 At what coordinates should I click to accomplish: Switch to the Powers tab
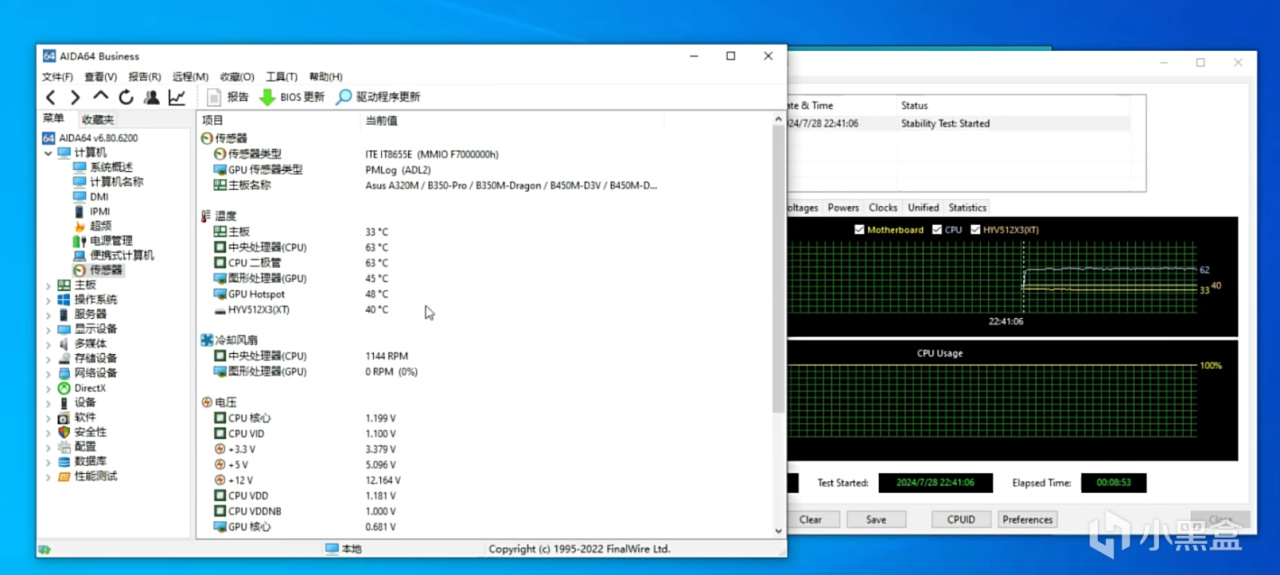(843, 208)
